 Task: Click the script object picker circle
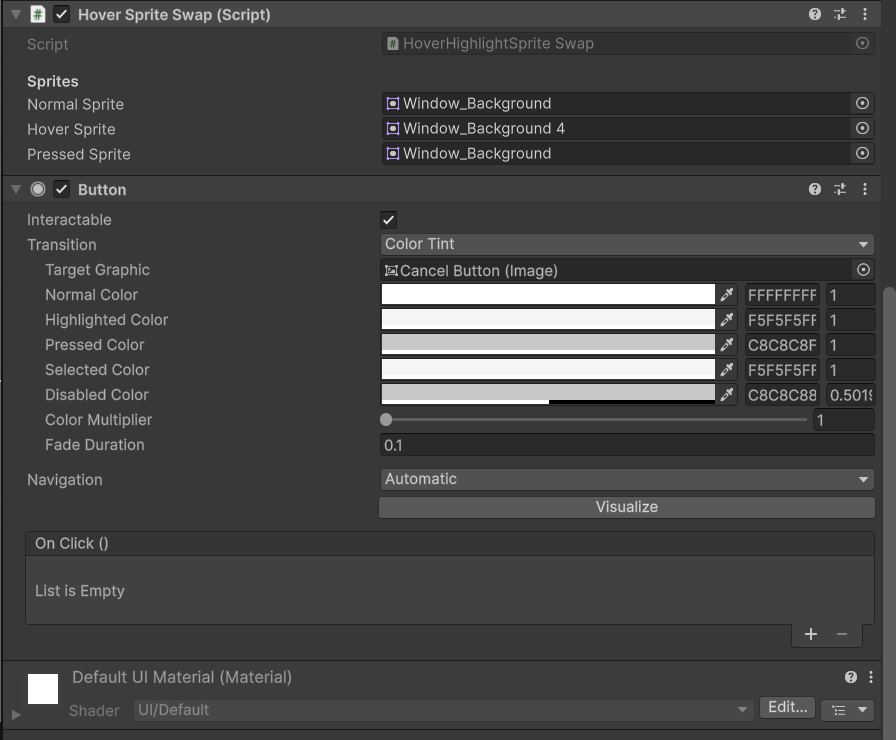click(862, 43)
